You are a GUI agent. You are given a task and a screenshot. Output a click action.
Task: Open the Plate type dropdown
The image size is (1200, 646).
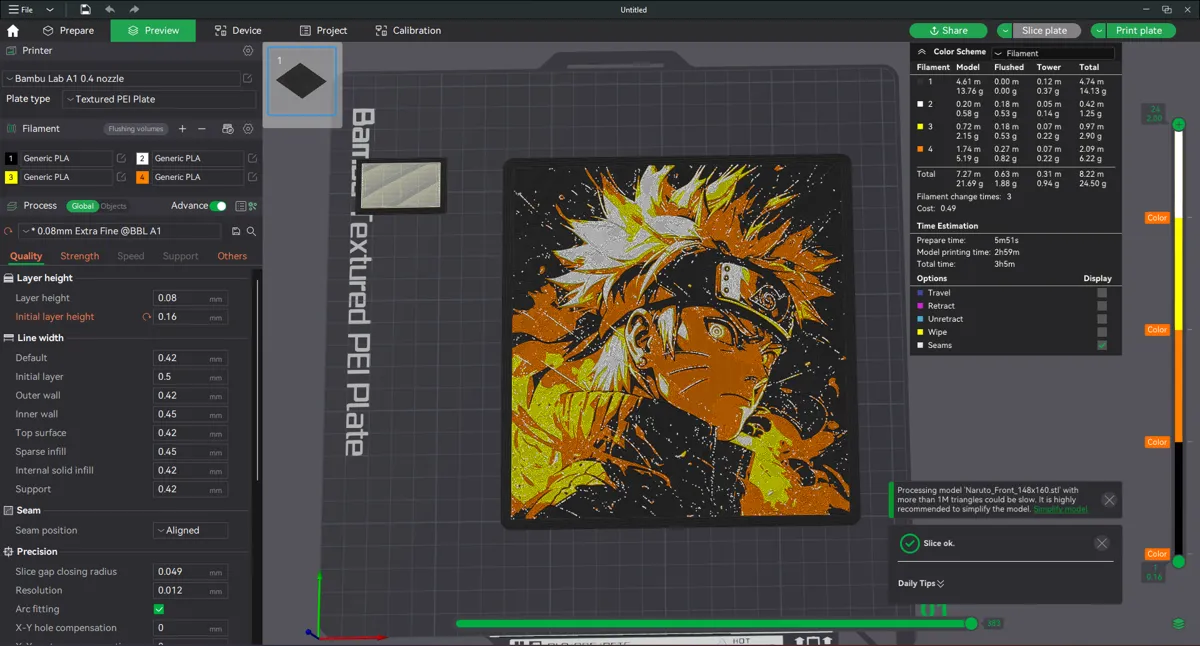click(x=159, y=99)
